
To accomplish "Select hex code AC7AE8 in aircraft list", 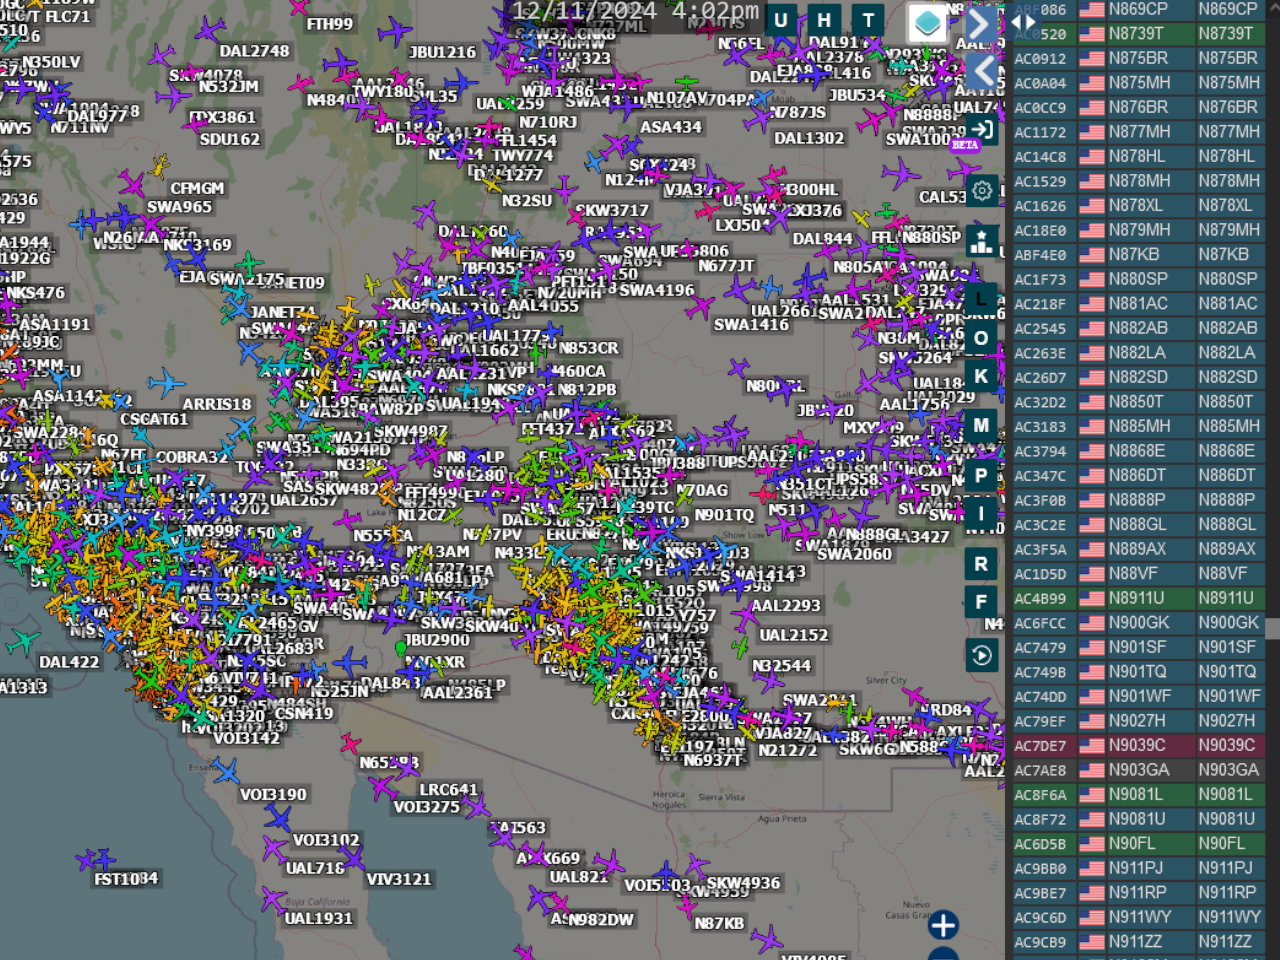I will click(1040, 770).
